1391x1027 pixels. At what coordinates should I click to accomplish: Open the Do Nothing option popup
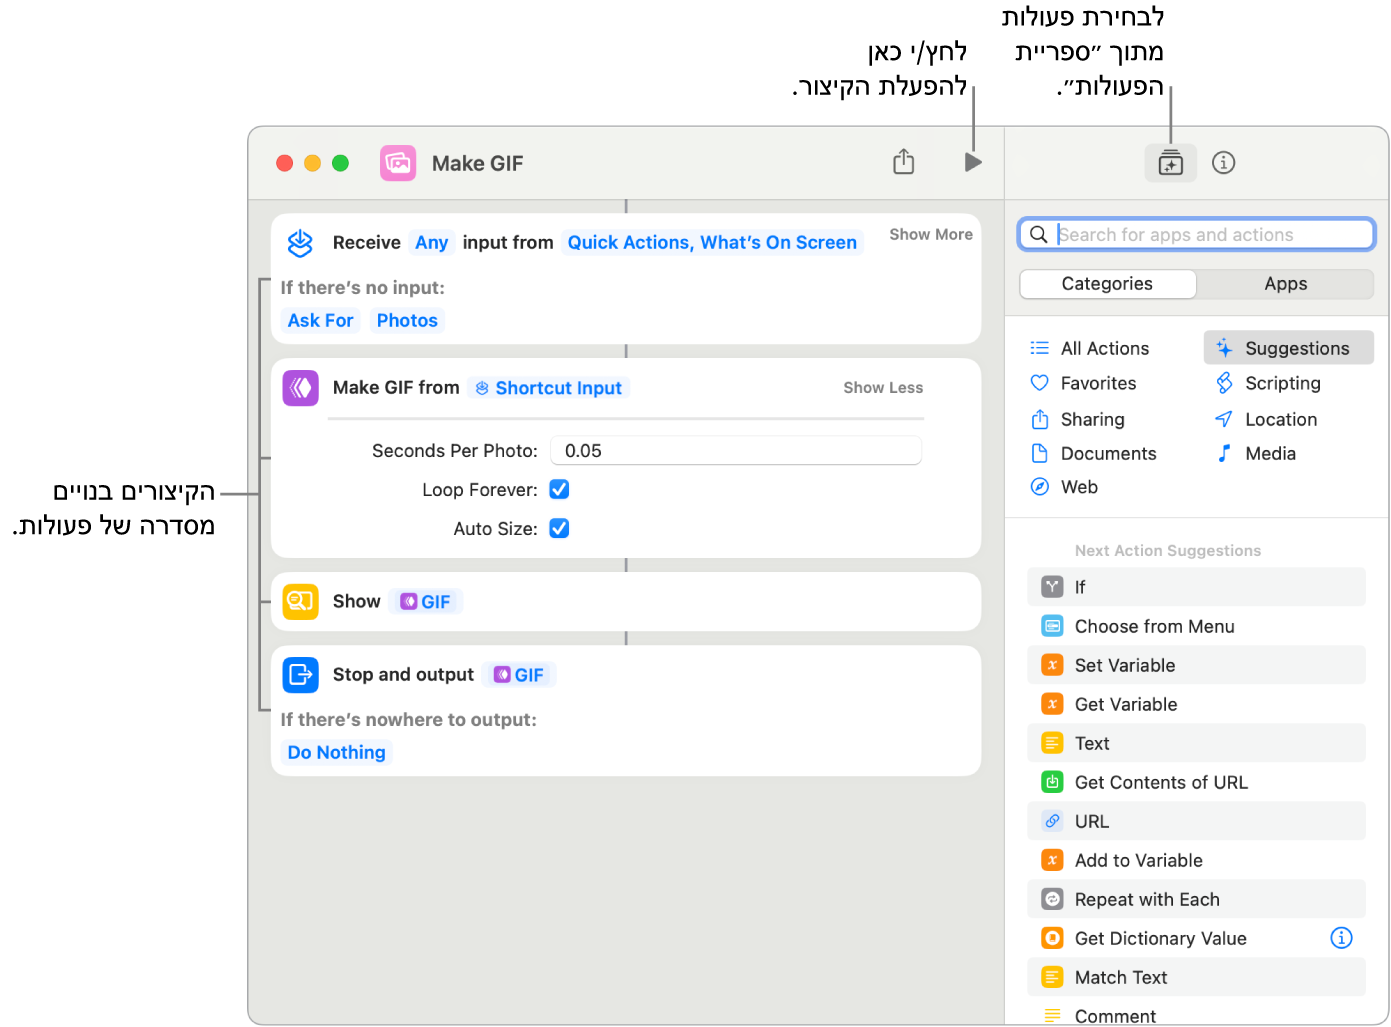tap(336, 753)
